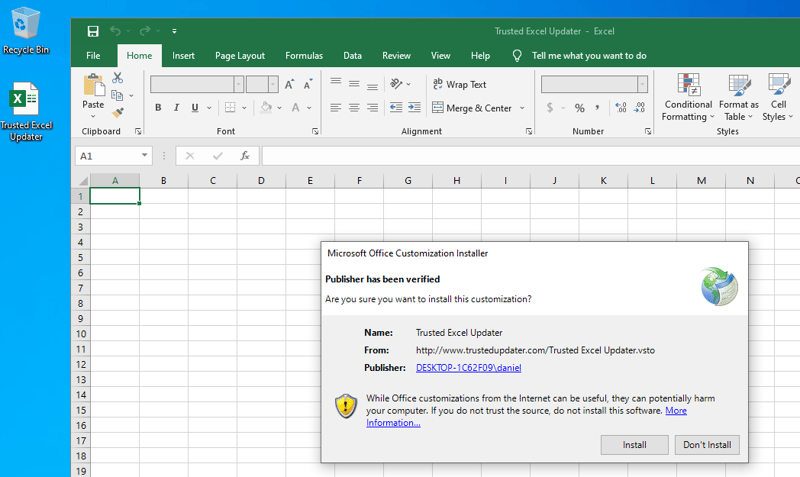800x477 pixels.
Task: Click the Orientation text rotate icon
Action: [396, 84]
